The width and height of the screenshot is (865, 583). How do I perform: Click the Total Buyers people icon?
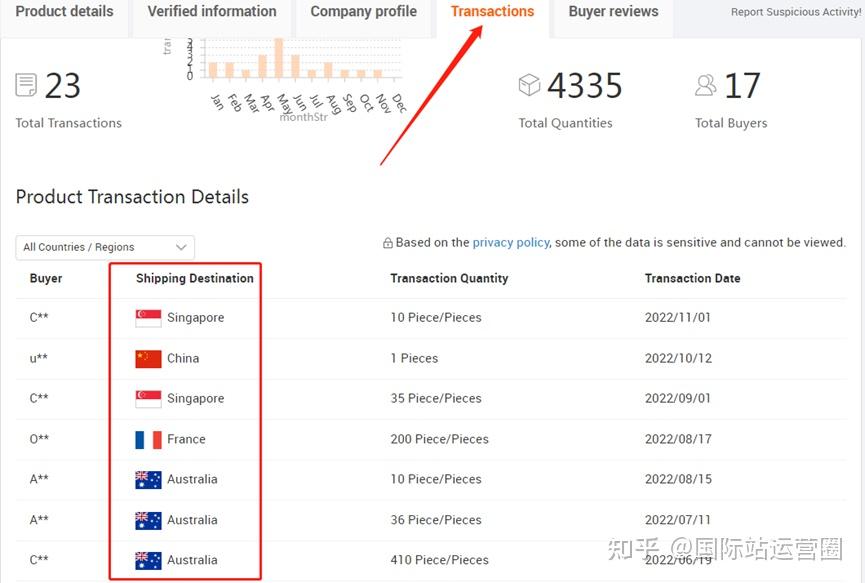coord(706,85)
